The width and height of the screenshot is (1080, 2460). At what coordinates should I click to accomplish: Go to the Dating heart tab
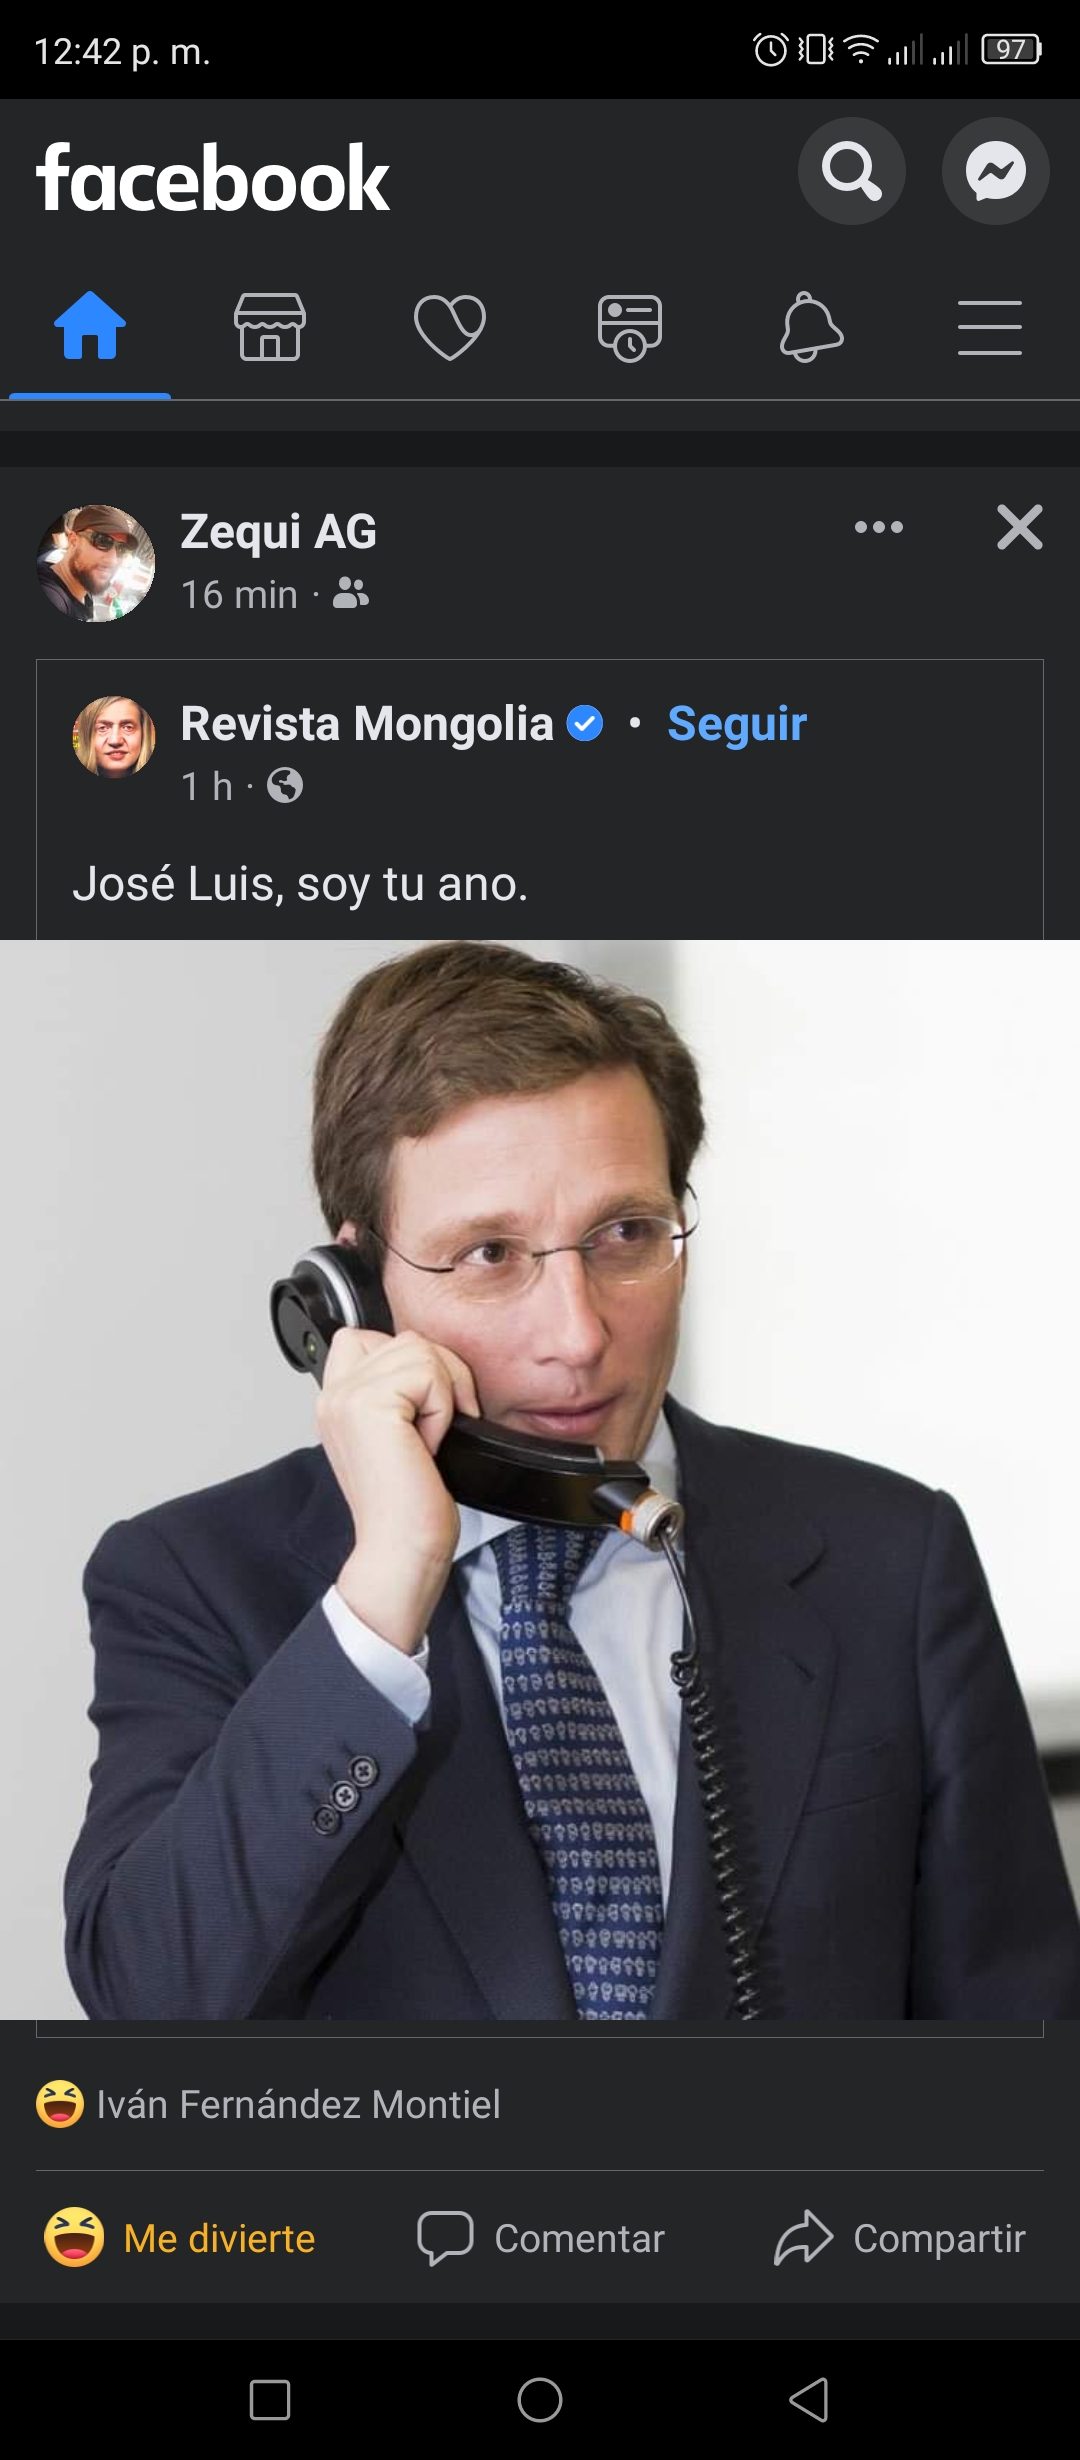[450, 327]
